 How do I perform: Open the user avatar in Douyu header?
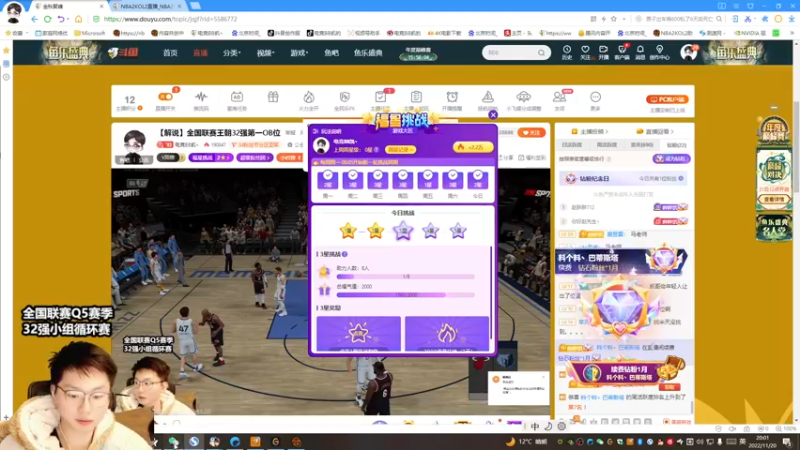point(689,52)
